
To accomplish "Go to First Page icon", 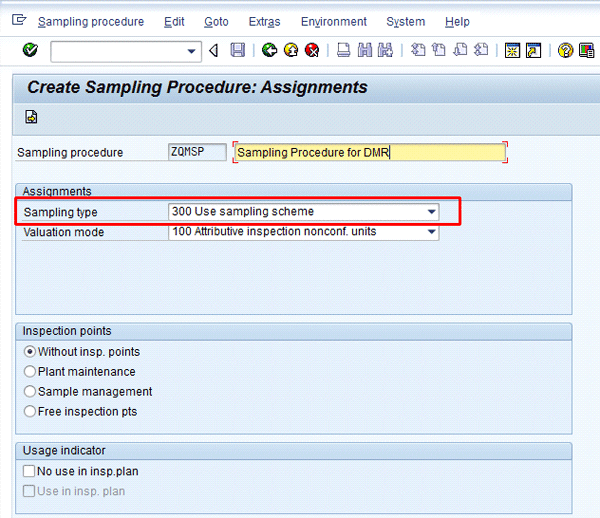I will 418,50.
